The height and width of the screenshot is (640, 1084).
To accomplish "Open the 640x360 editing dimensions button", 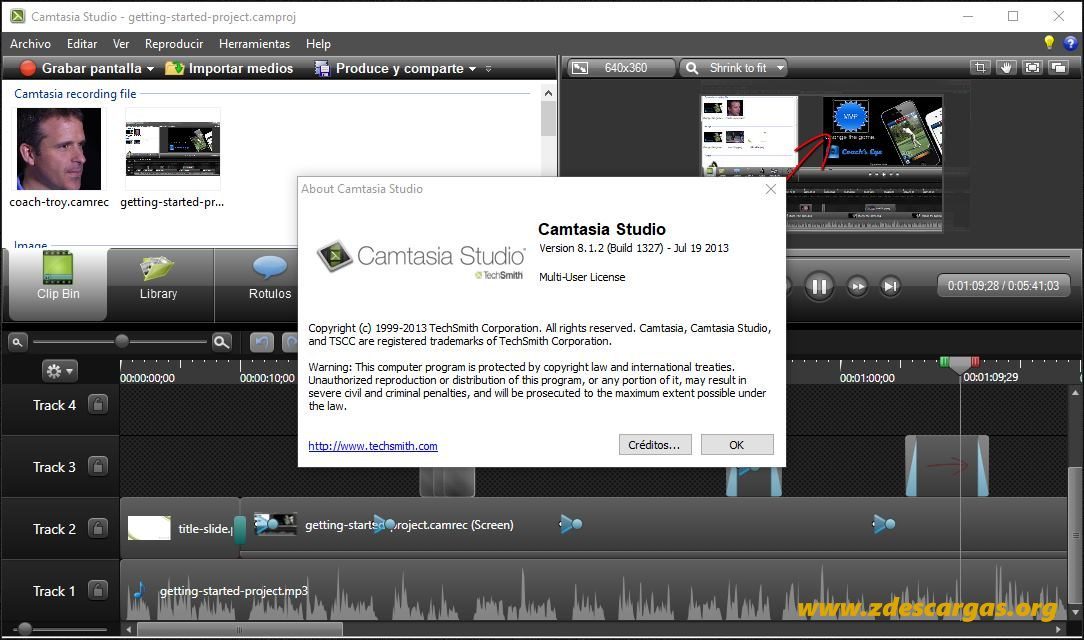I will [621, 68].
